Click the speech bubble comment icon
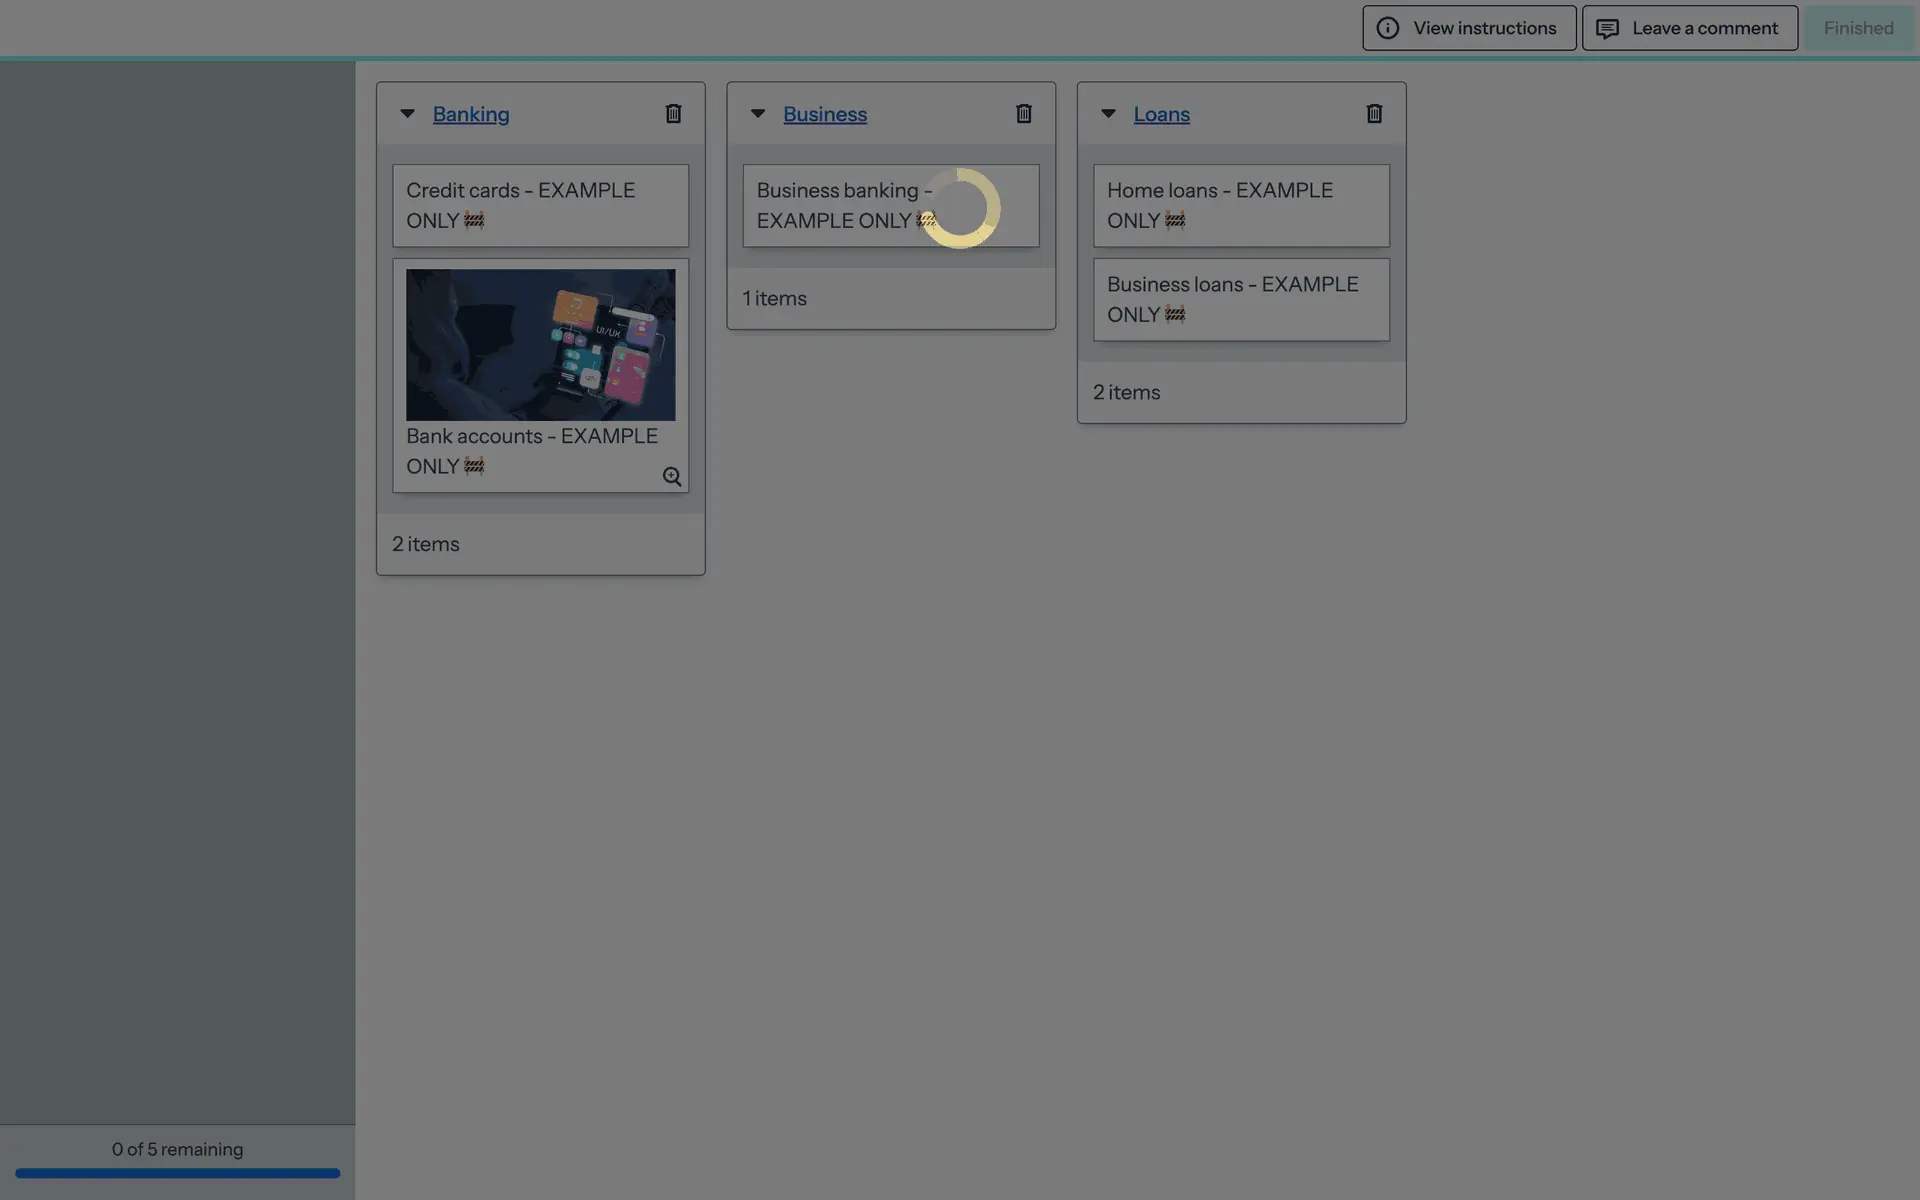 click(x=1607, y=28)
